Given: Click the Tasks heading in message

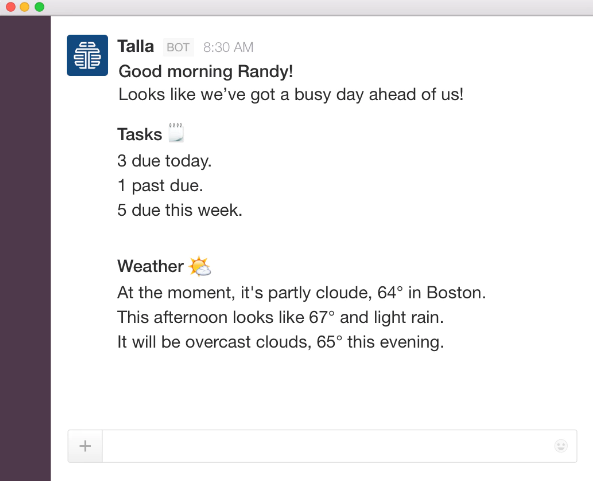Looking at the screenshot, I should pos(140,134).
